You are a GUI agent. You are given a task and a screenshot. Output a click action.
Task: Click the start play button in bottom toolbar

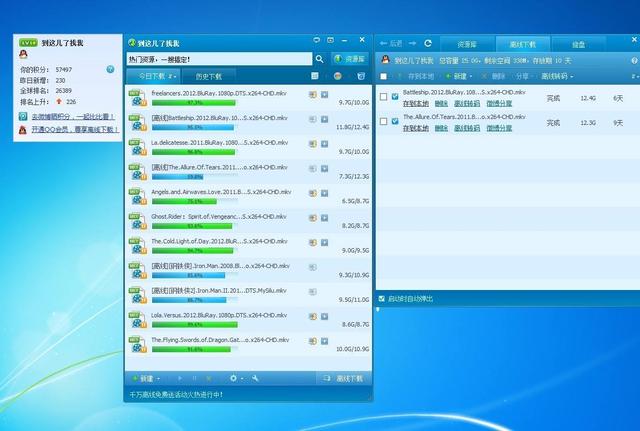(180, 379)
